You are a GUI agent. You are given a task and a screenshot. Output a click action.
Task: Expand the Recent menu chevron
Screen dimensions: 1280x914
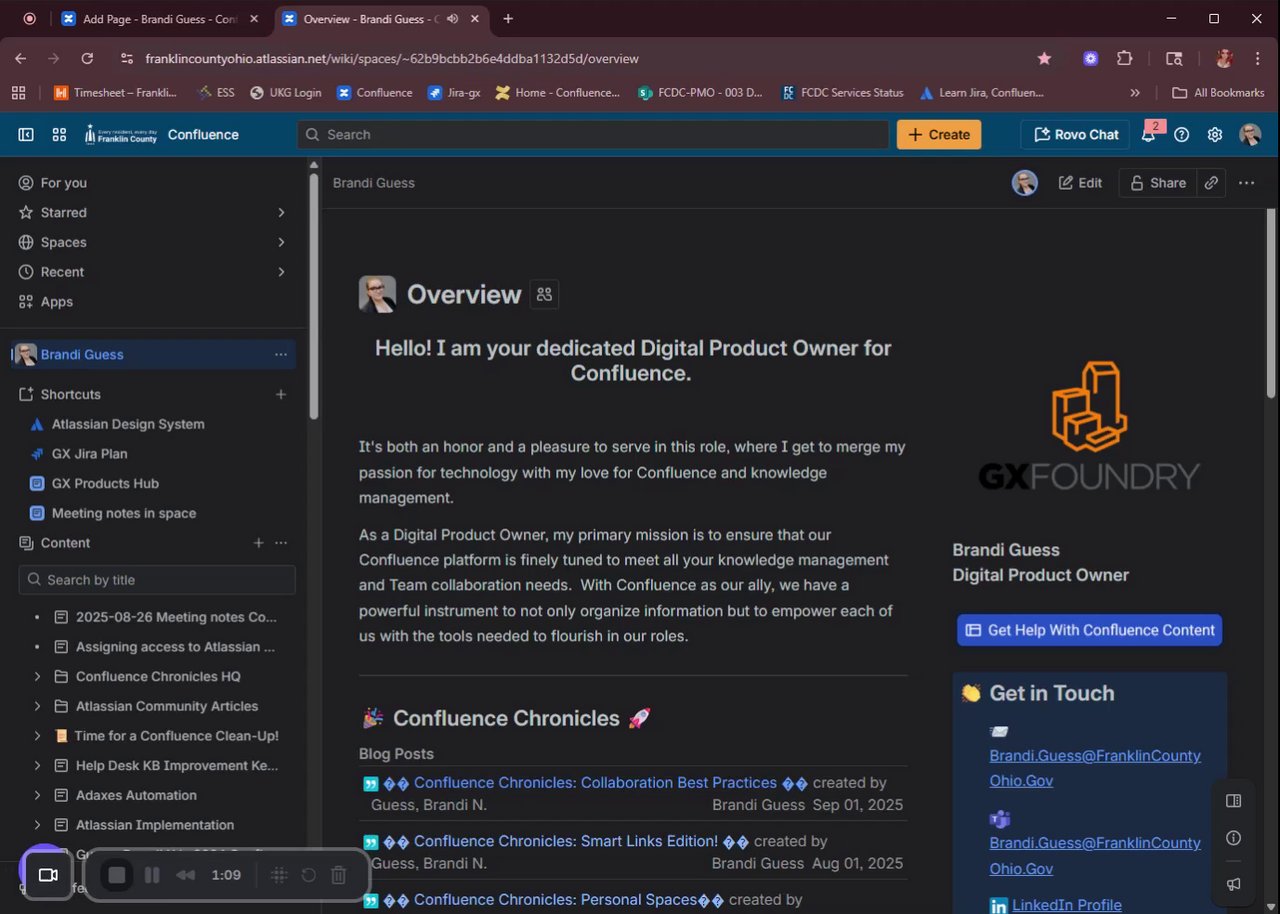click(x=281, y=272)
